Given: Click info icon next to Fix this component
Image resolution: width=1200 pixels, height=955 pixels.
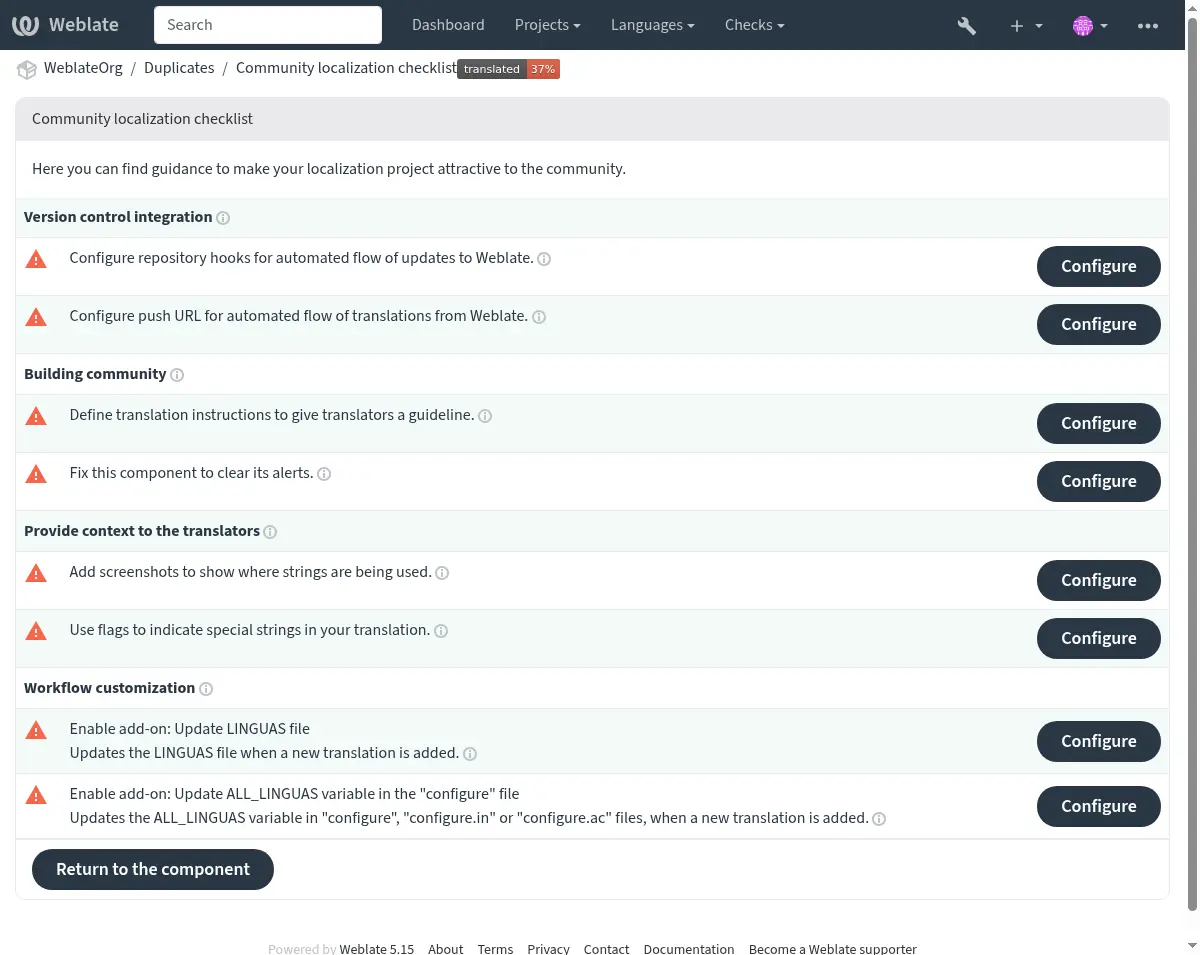Looking at the screenshot, I should click(324, 474).
